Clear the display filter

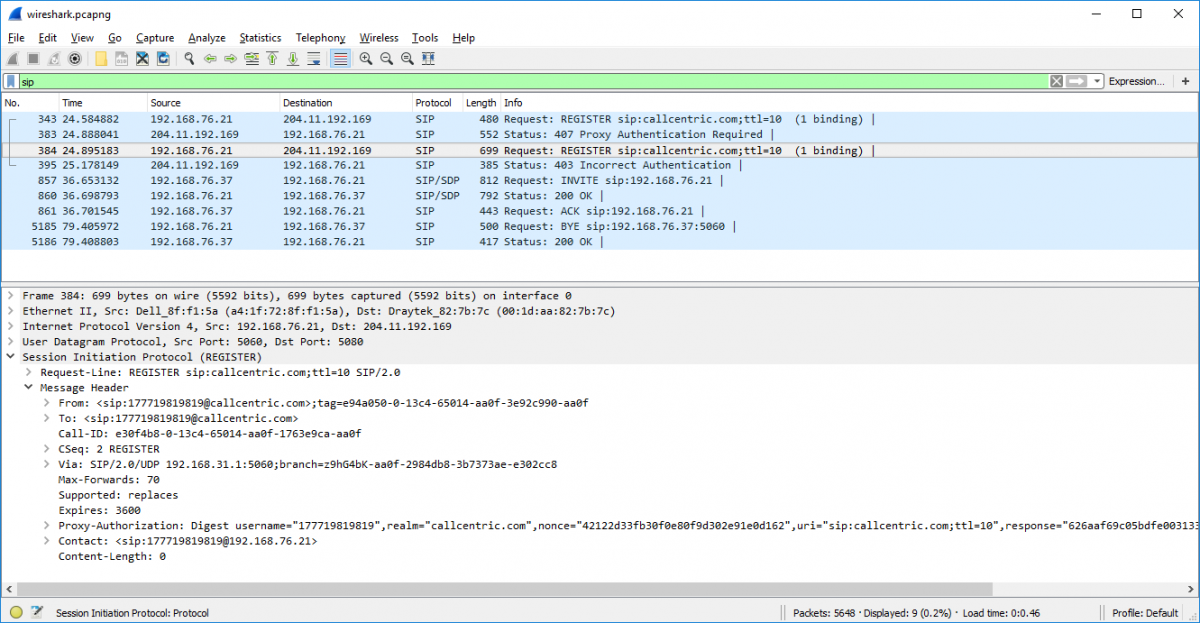pos(1056,81)
